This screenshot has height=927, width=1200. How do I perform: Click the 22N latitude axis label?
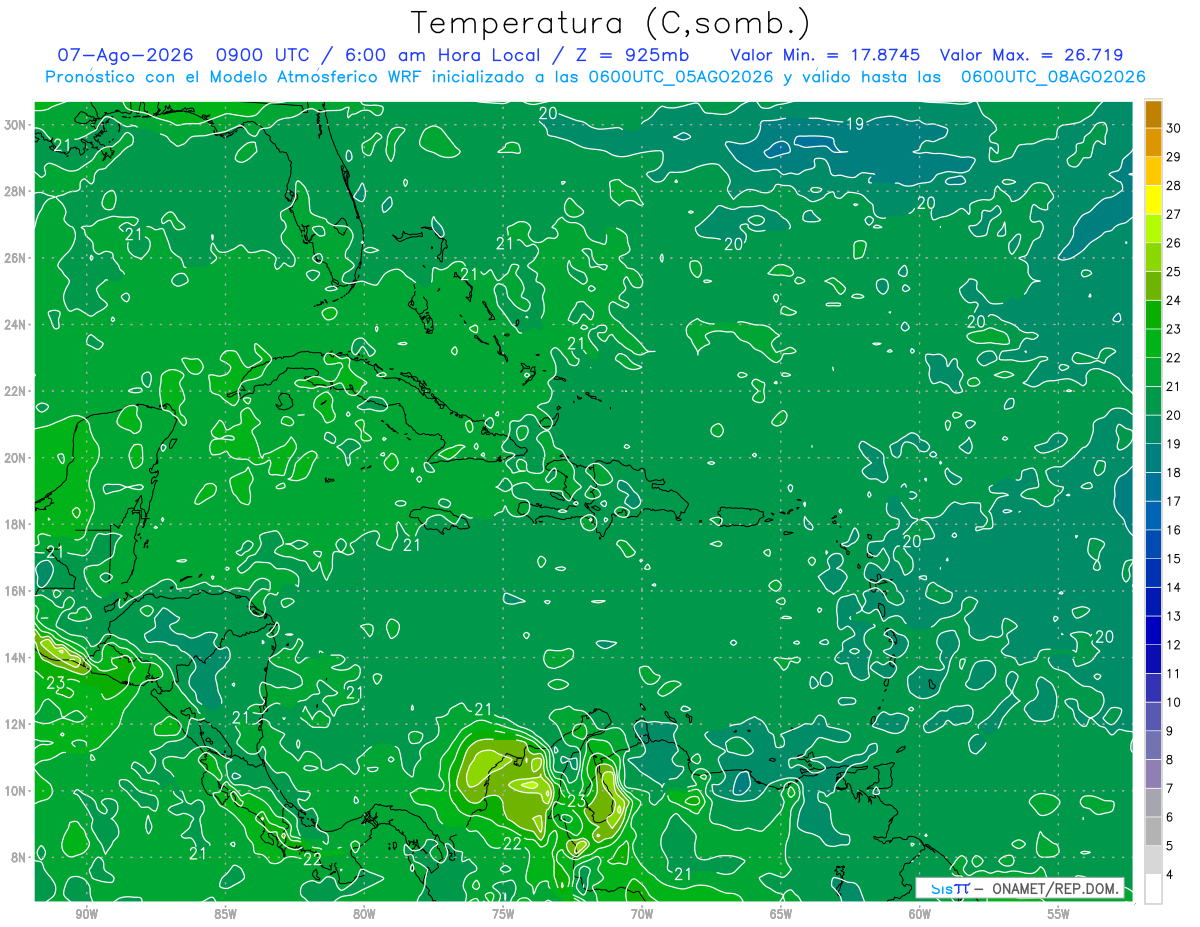[x=15, y=391]
